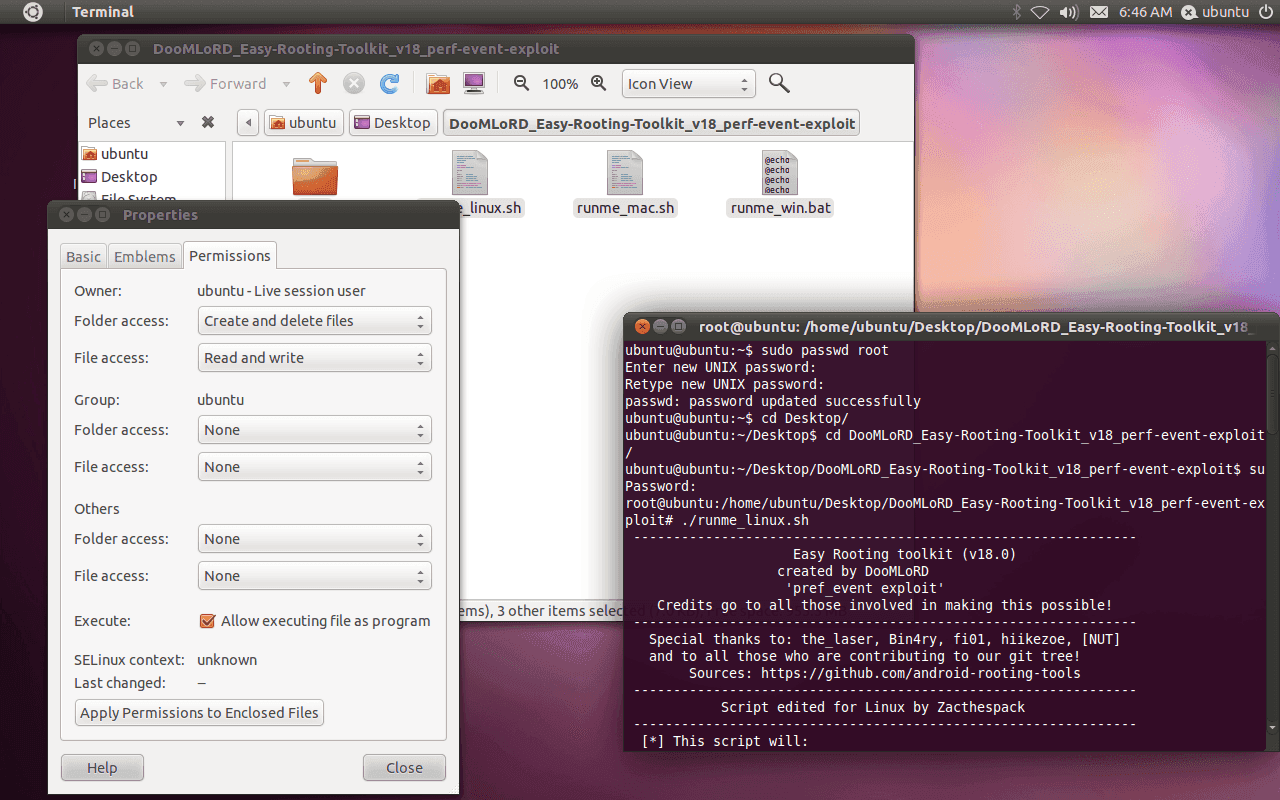Click Help in the Properties dialog

(102, 768)
